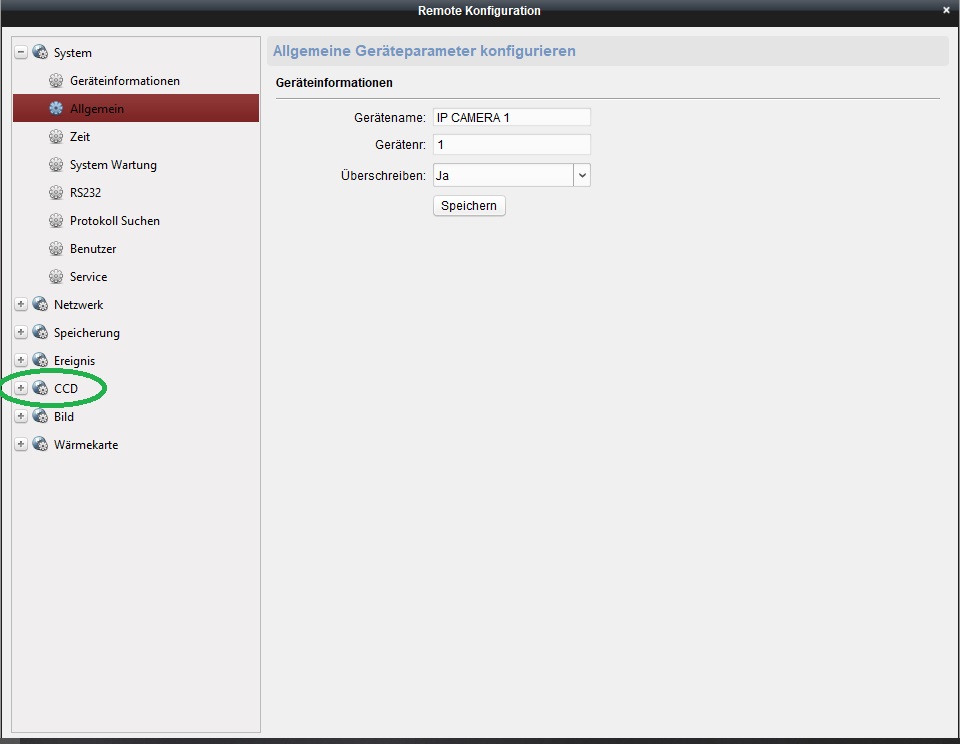Open the Wärmekarte settings item
Screen dimensions: 960x744
(x=86, y=445)
